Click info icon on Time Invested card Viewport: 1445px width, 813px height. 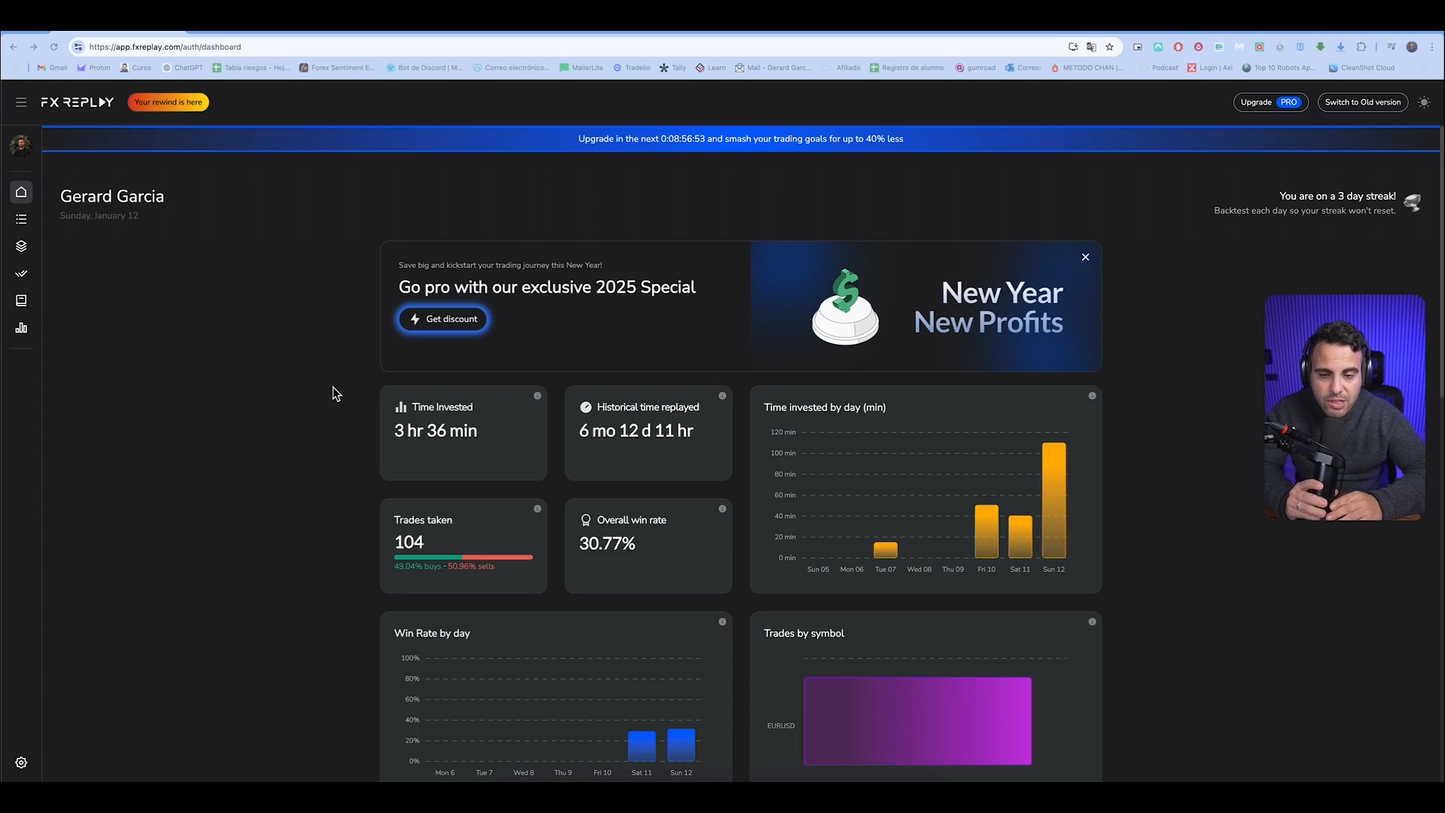(x=537, y=396)
